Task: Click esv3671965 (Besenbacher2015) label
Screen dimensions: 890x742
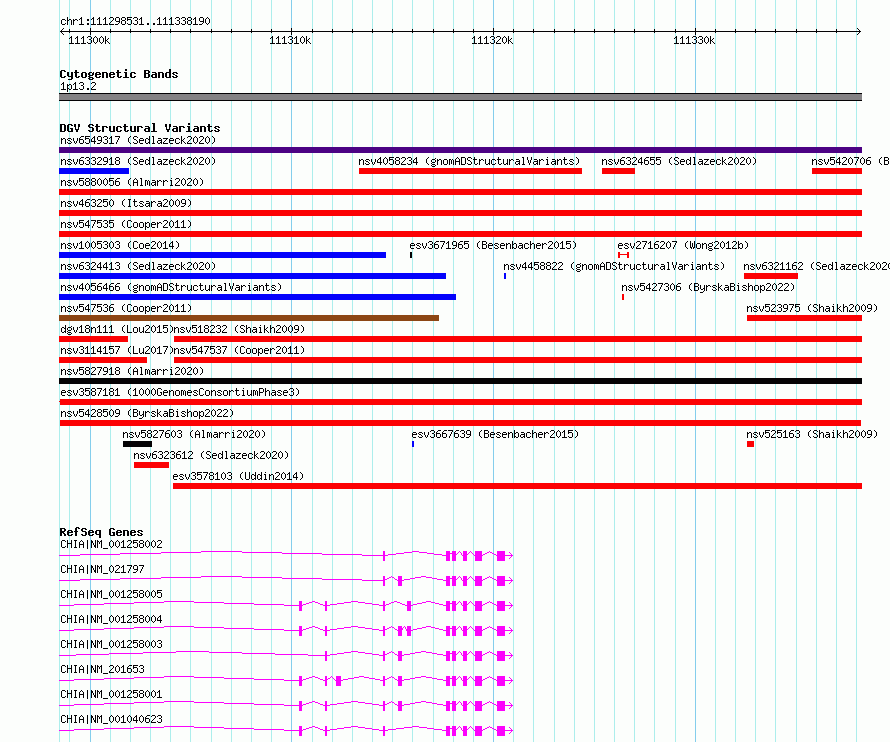Action: pos(493,245)
